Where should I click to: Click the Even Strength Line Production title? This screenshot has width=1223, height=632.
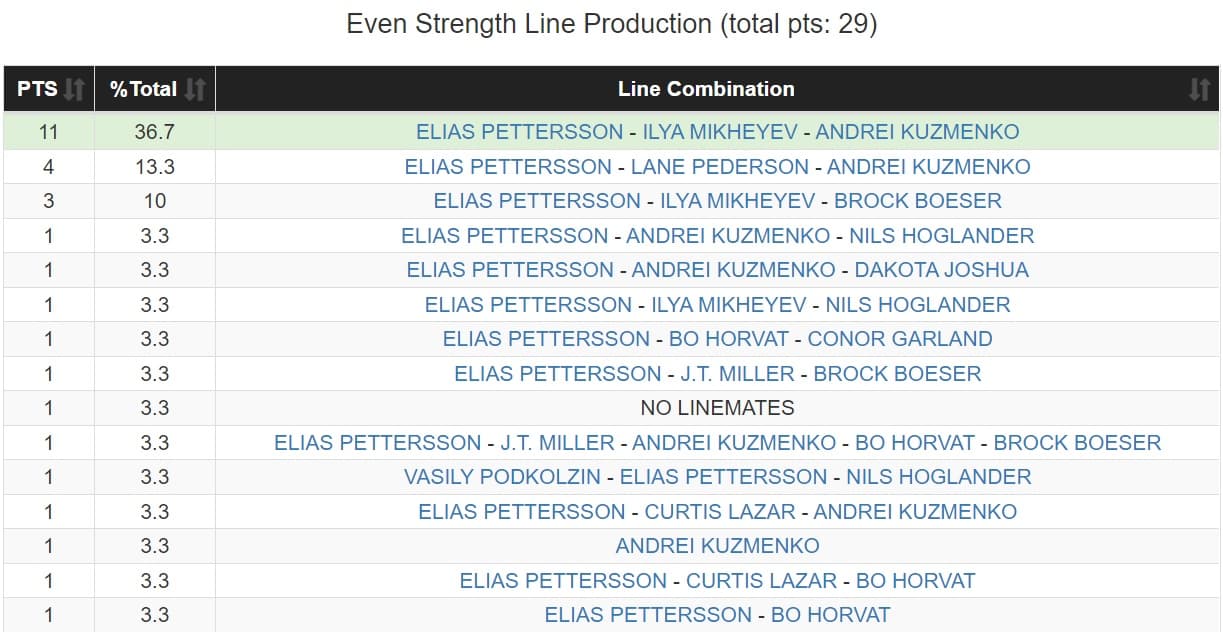click(x=611, y=24)
